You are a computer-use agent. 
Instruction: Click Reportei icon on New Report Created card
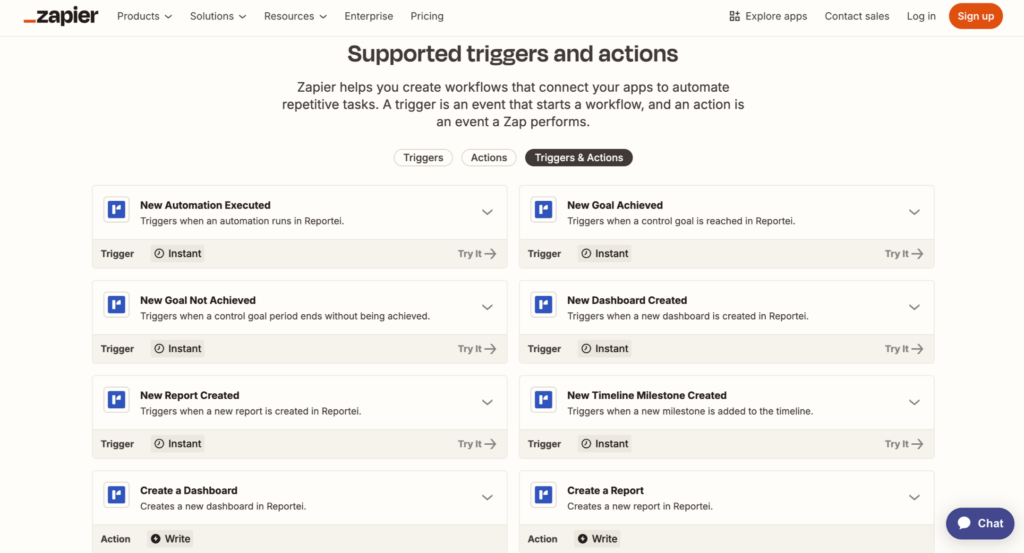pos(117,400)
